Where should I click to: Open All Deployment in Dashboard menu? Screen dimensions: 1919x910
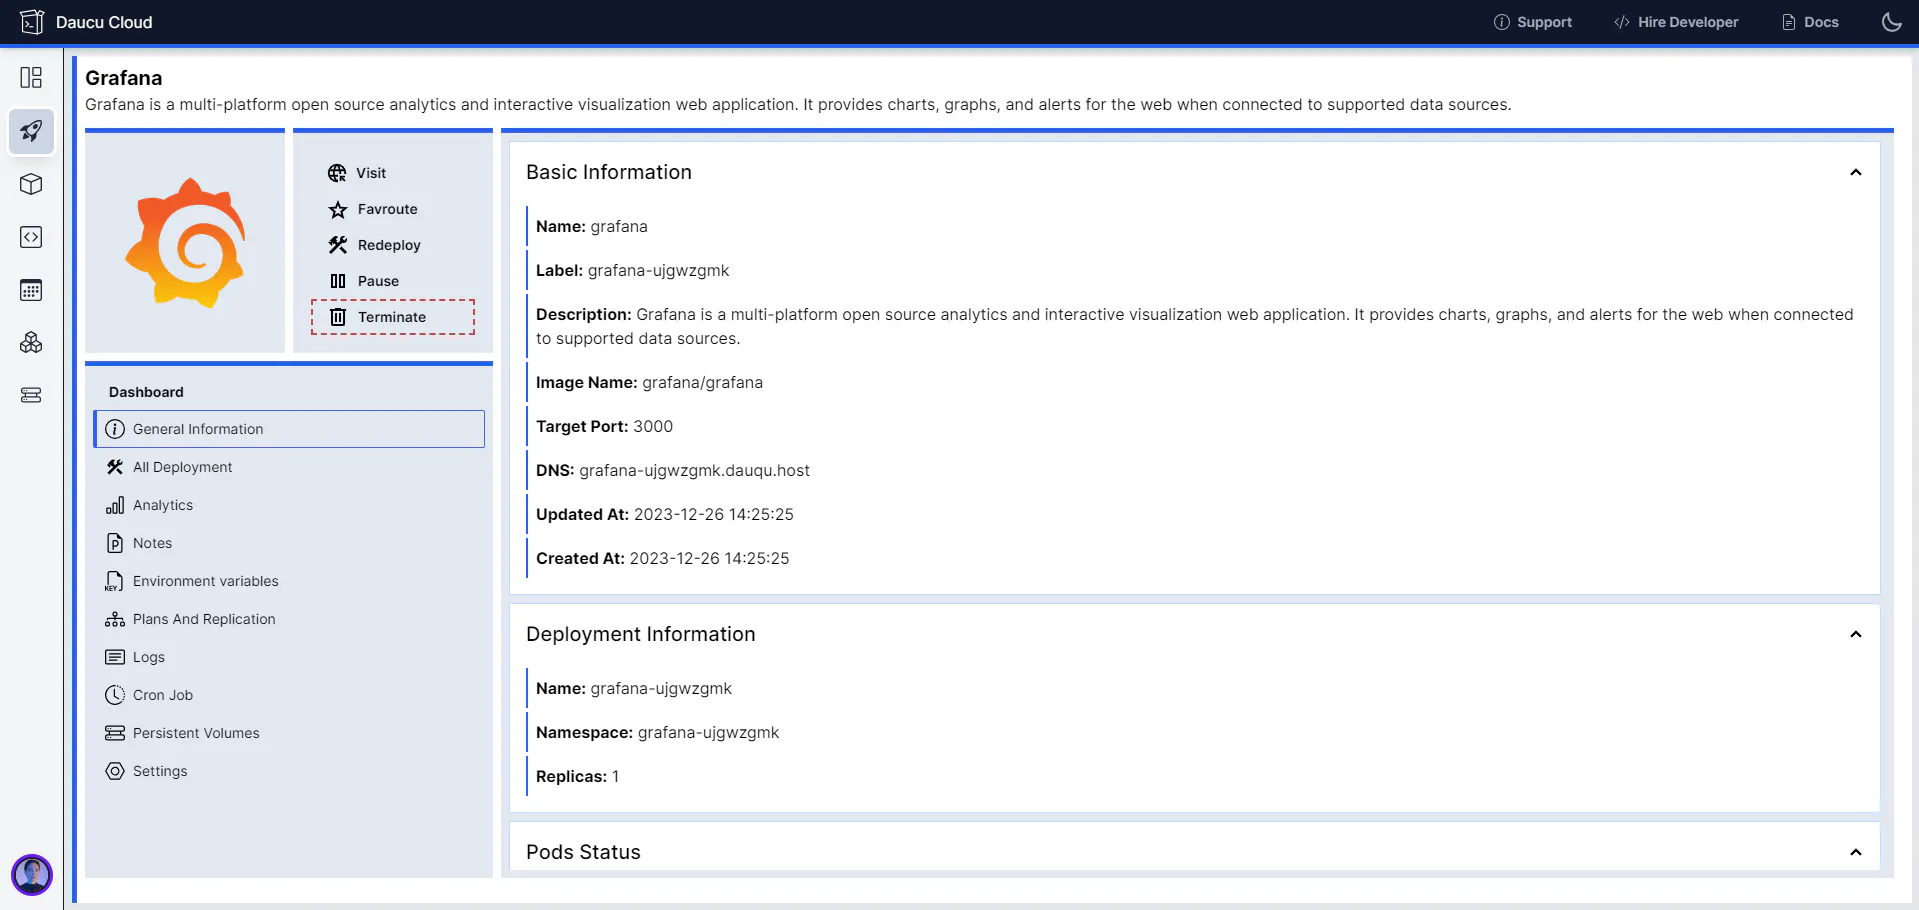point(289,467)
